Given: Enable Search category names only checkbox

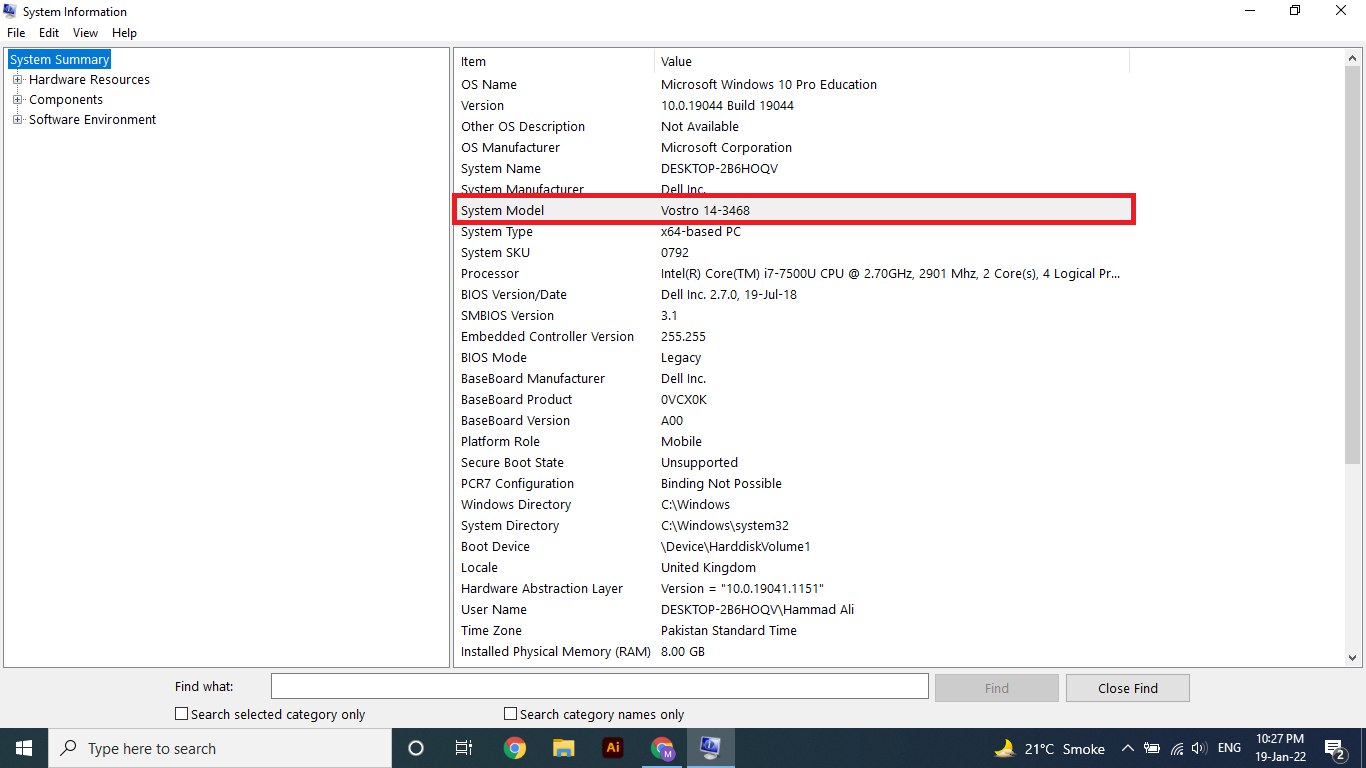Looking at the screenshot, I should [510, 714].
